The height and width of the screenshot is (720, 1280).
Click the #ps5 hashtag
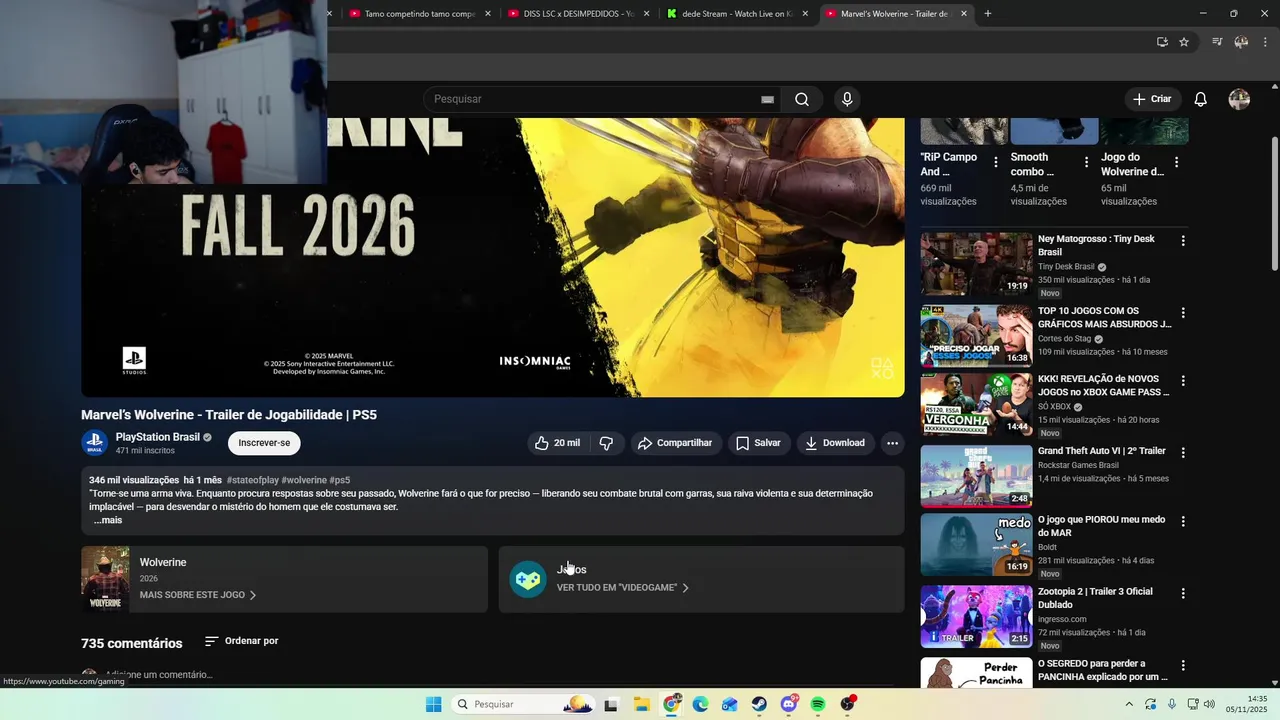(340, 480)
